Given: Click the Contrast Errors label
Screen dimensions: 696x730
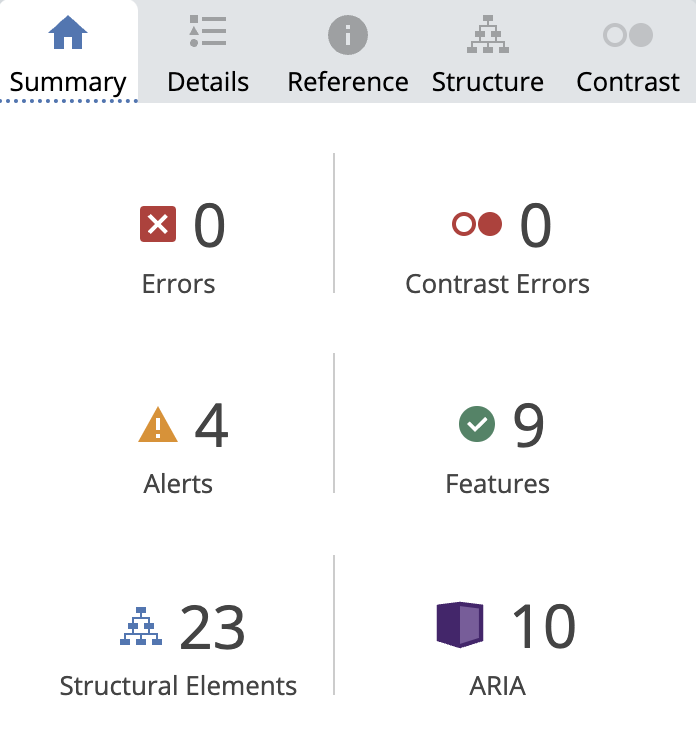Looking at the screenshot, I should [x=498, y=284].
